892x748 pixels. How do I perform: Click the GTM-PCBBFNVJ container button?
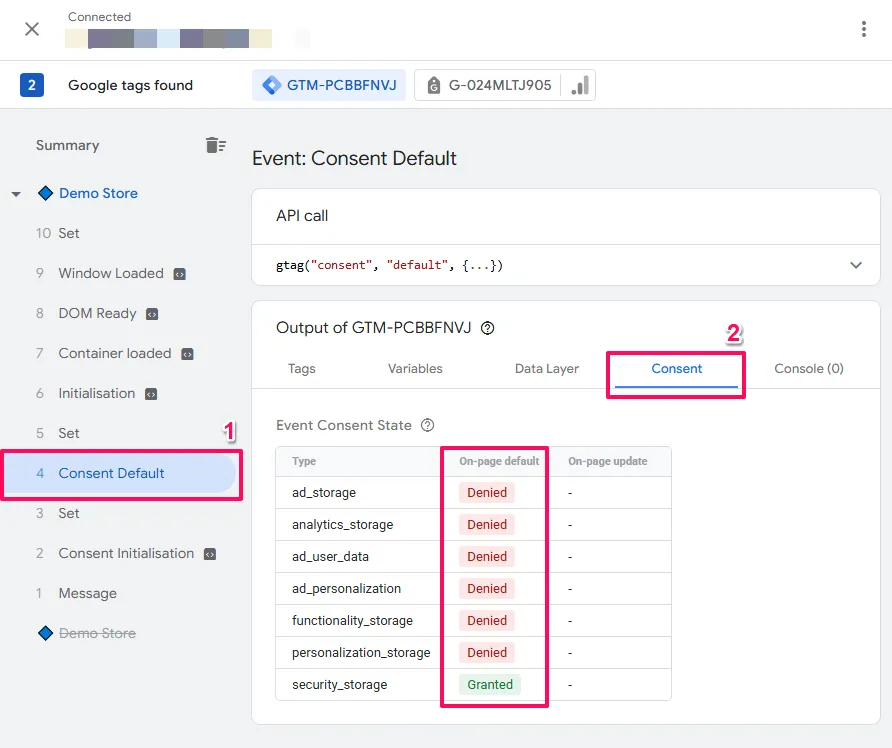click(x=328, y=85)
